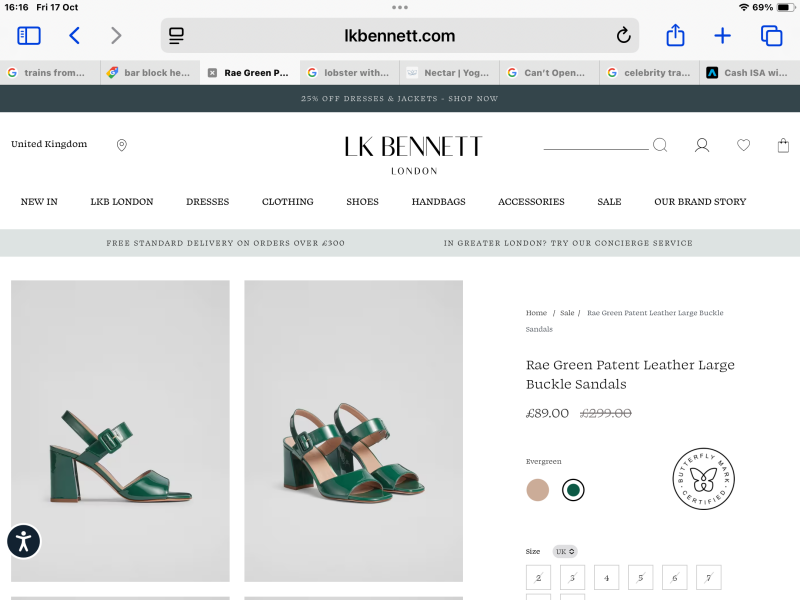Open the Safari sidebar
The image size is (800, 600).
pos(29,36)
